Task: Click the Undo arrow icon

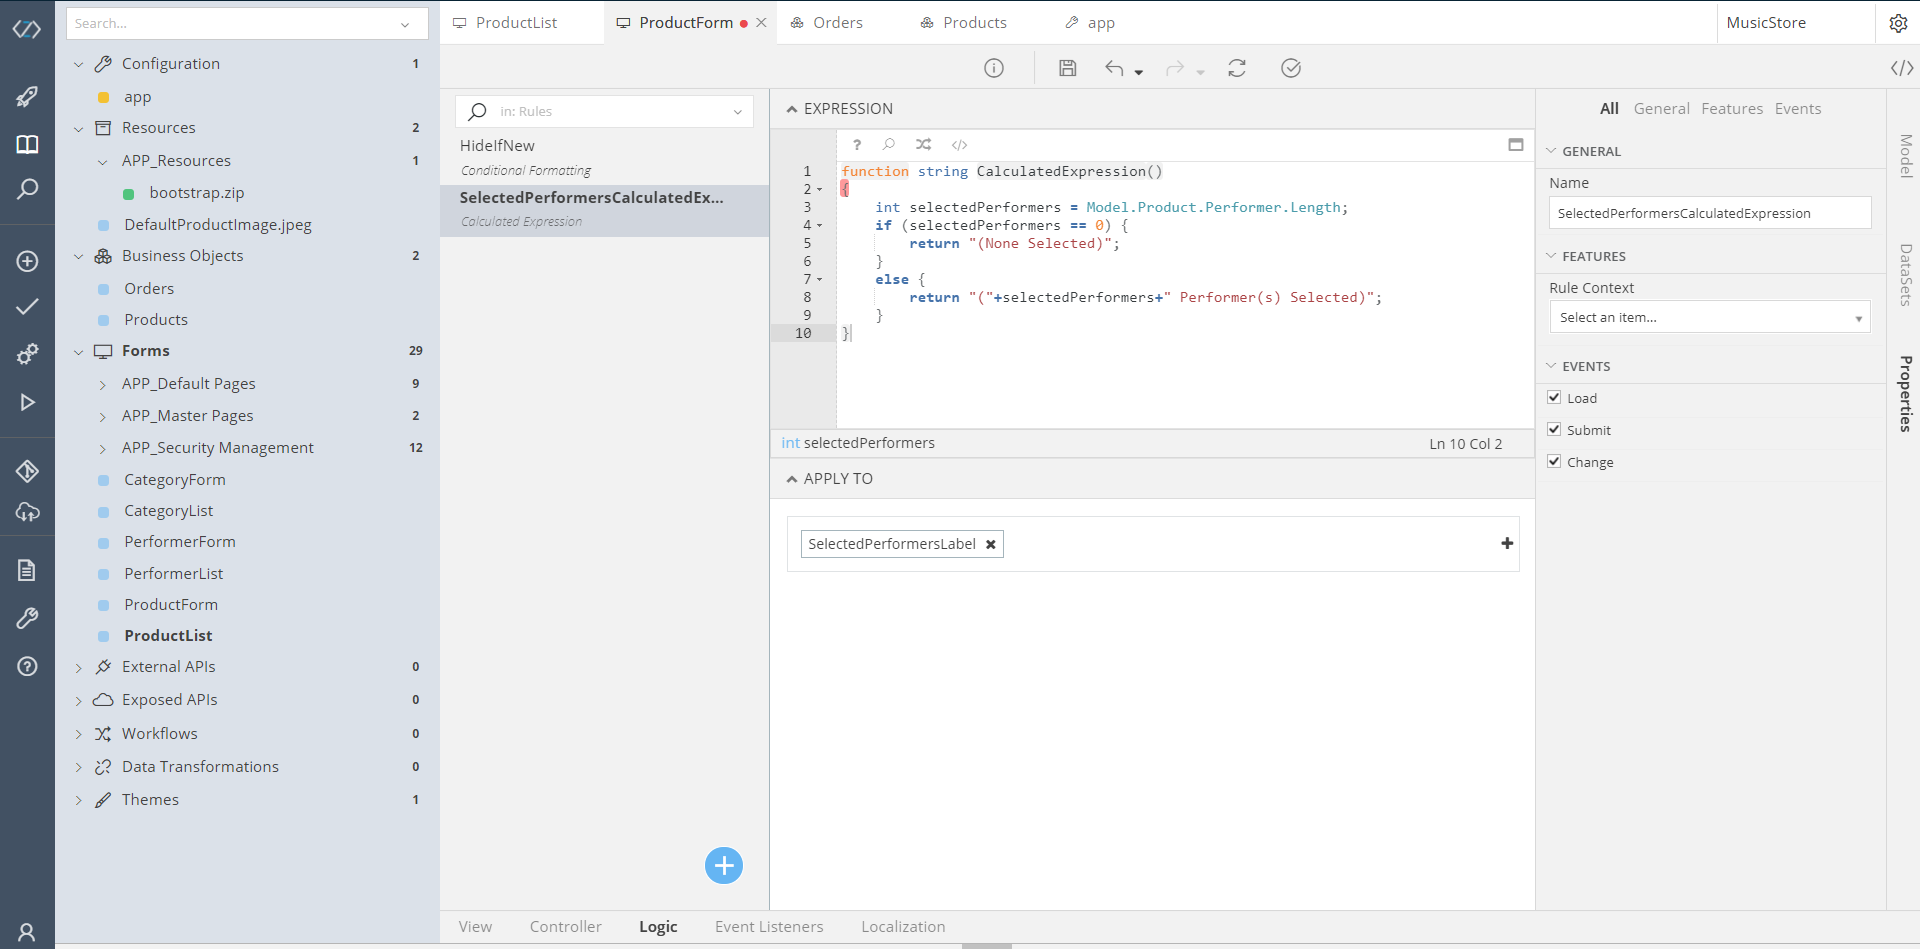Action: coord(1114,68)
